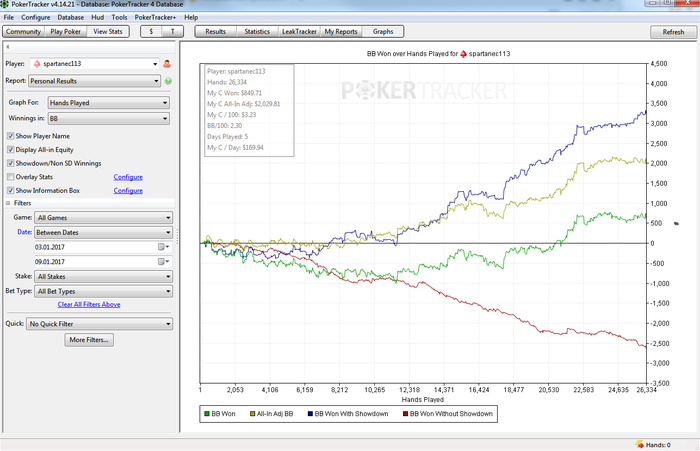This screenshot has width=700, height=451.
Task: Open the Quick filter dropdown
Action: click(x=100, y=324)
